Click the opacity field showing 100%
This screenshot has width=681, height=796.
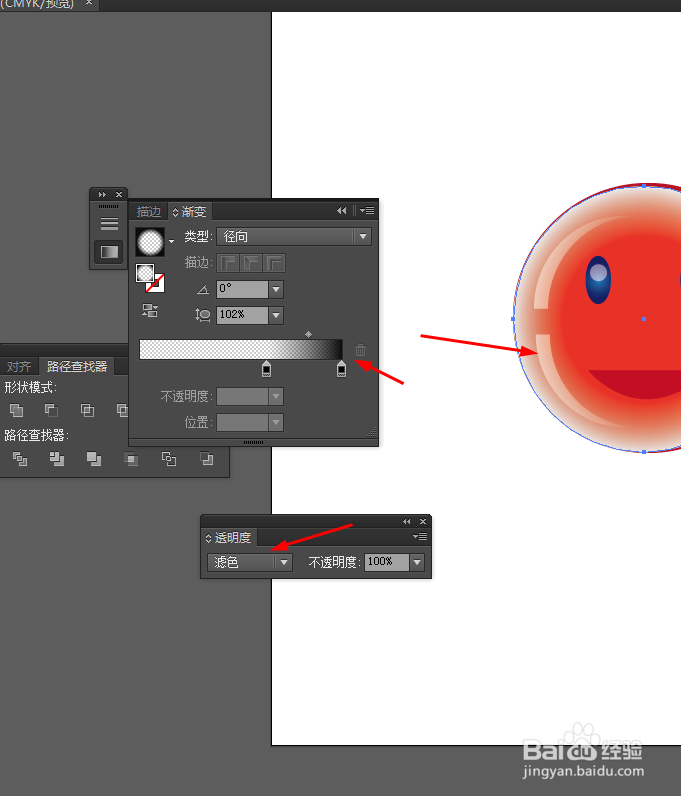386,562
